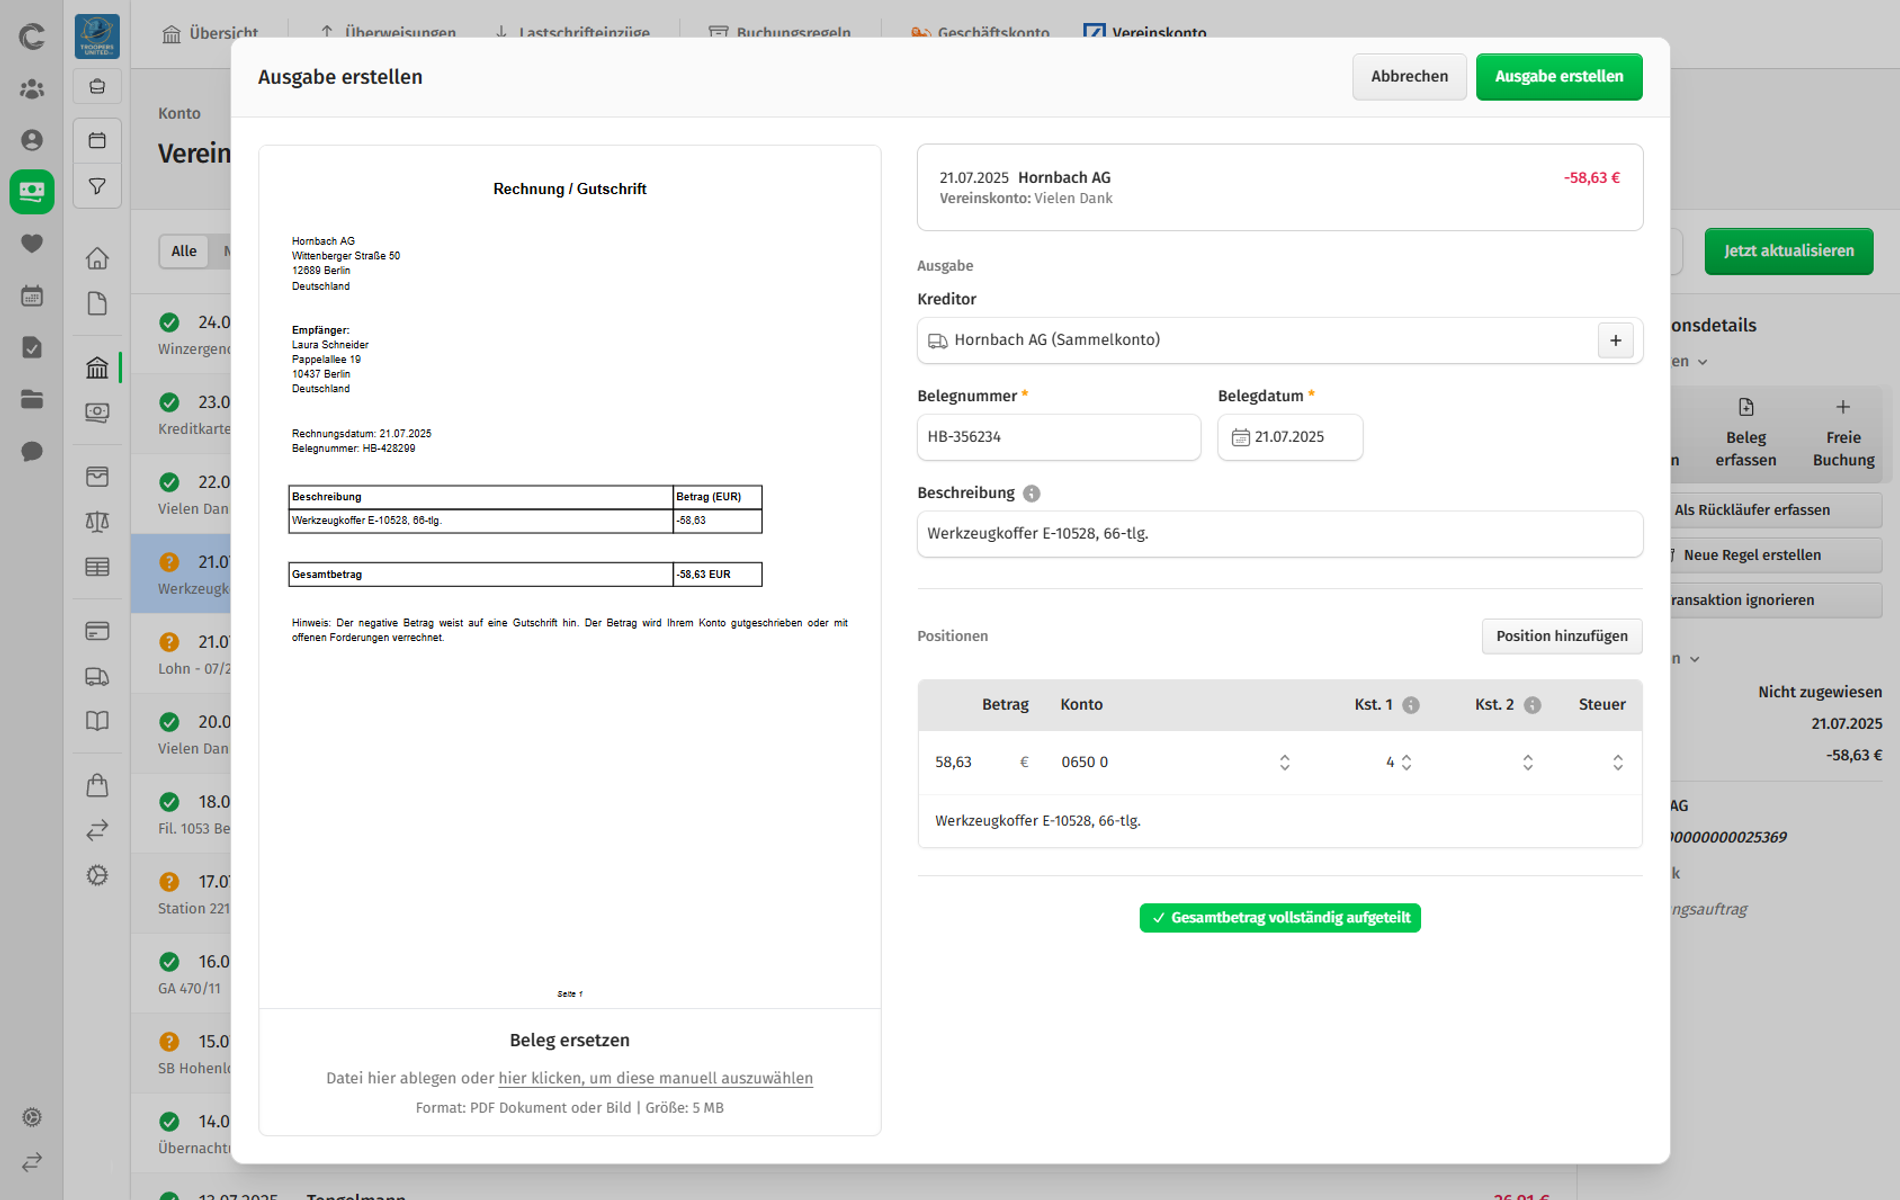1900x1200 pixels.
Task: Click Als Rückläufer erfassen button
Action: point(1767,510)
